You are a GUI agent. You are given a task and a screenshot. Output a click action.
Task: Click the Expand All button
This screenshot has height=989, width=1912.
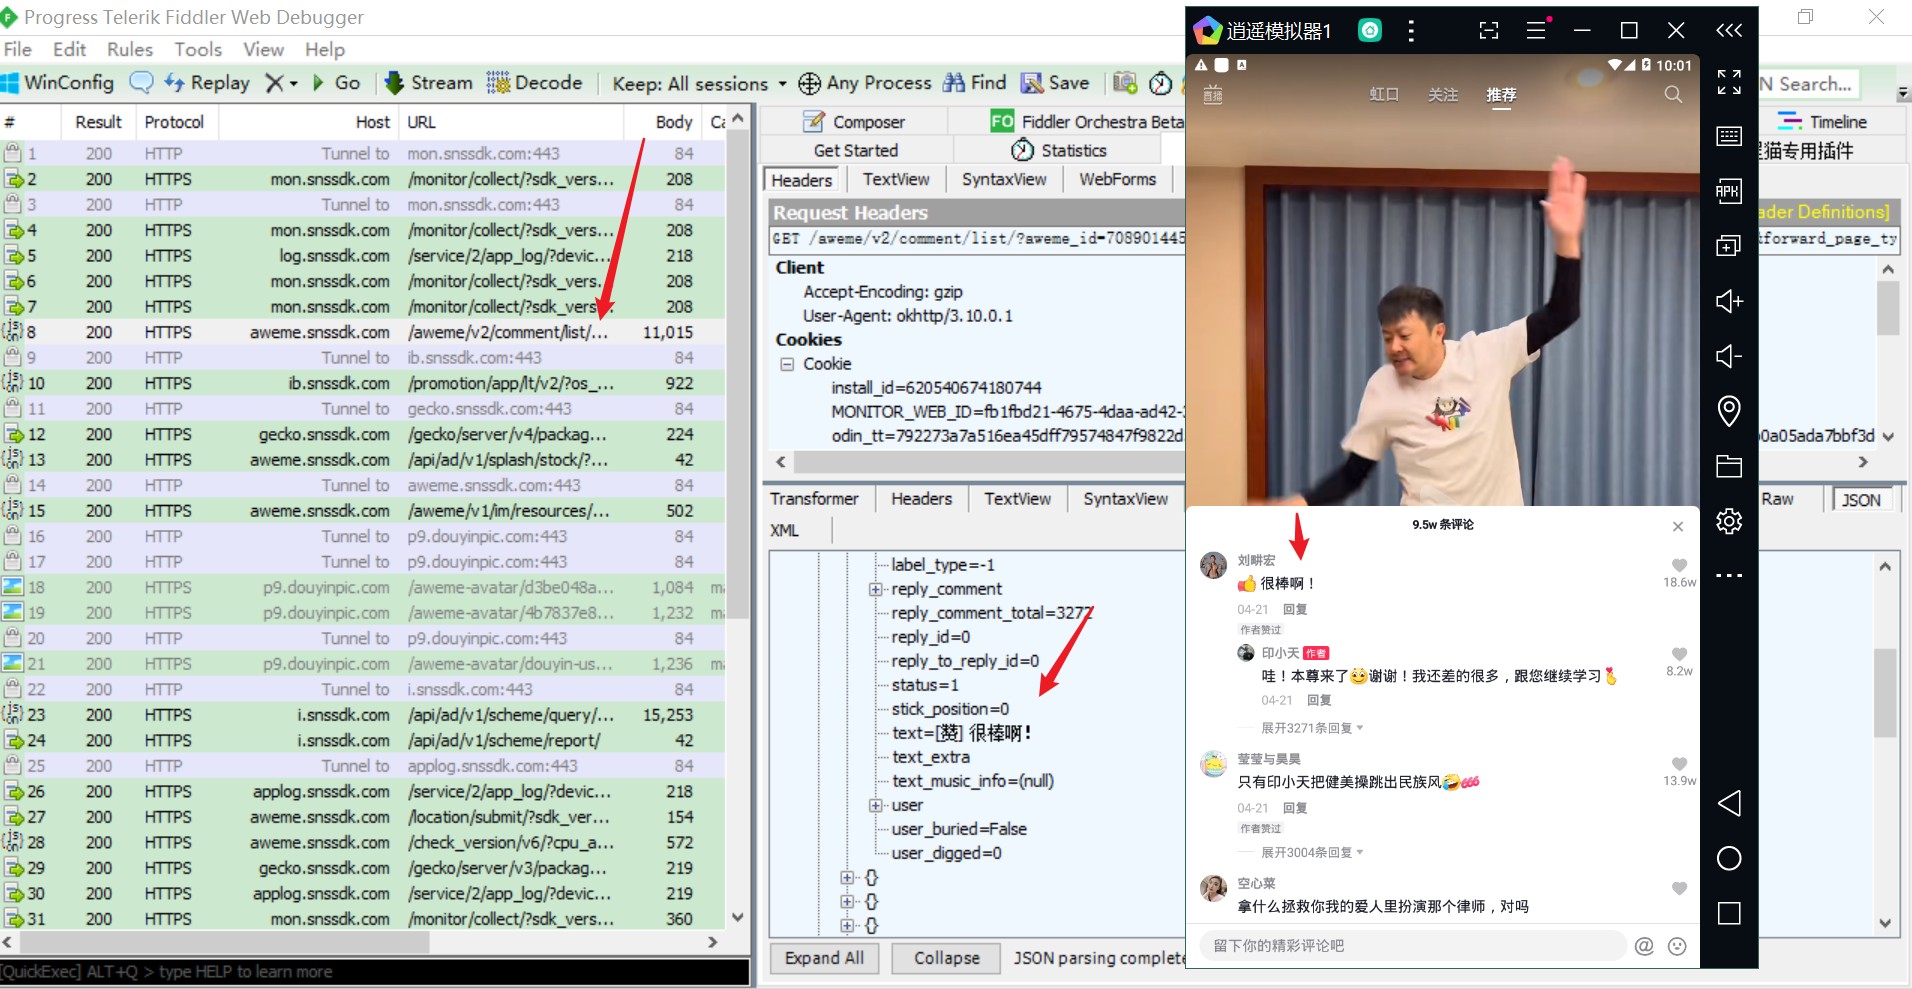[823, 958]
